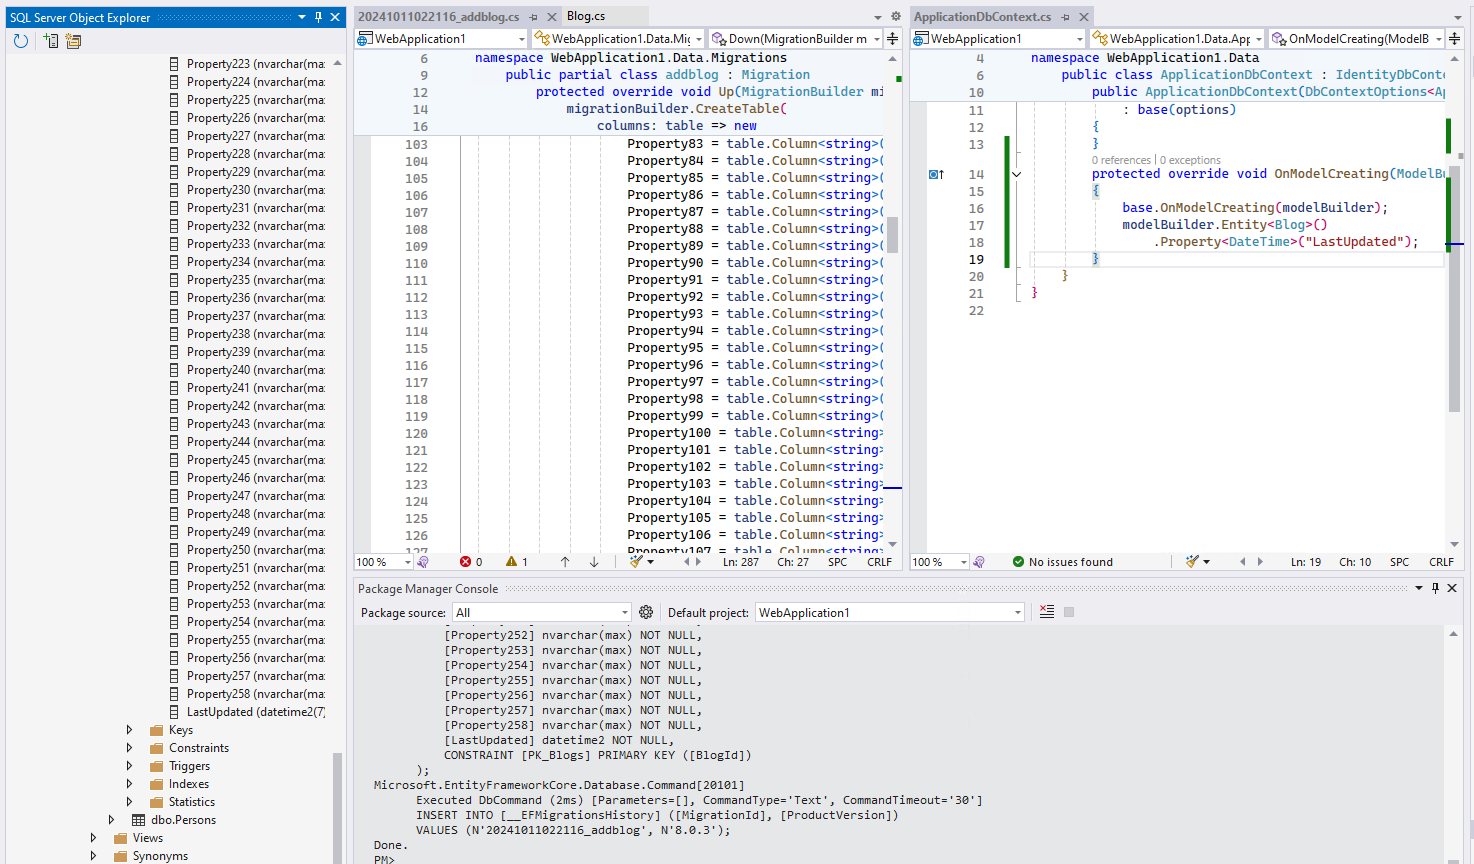Open WebApplication1.Data.Migrations type dropdown

tap(618, 39)
